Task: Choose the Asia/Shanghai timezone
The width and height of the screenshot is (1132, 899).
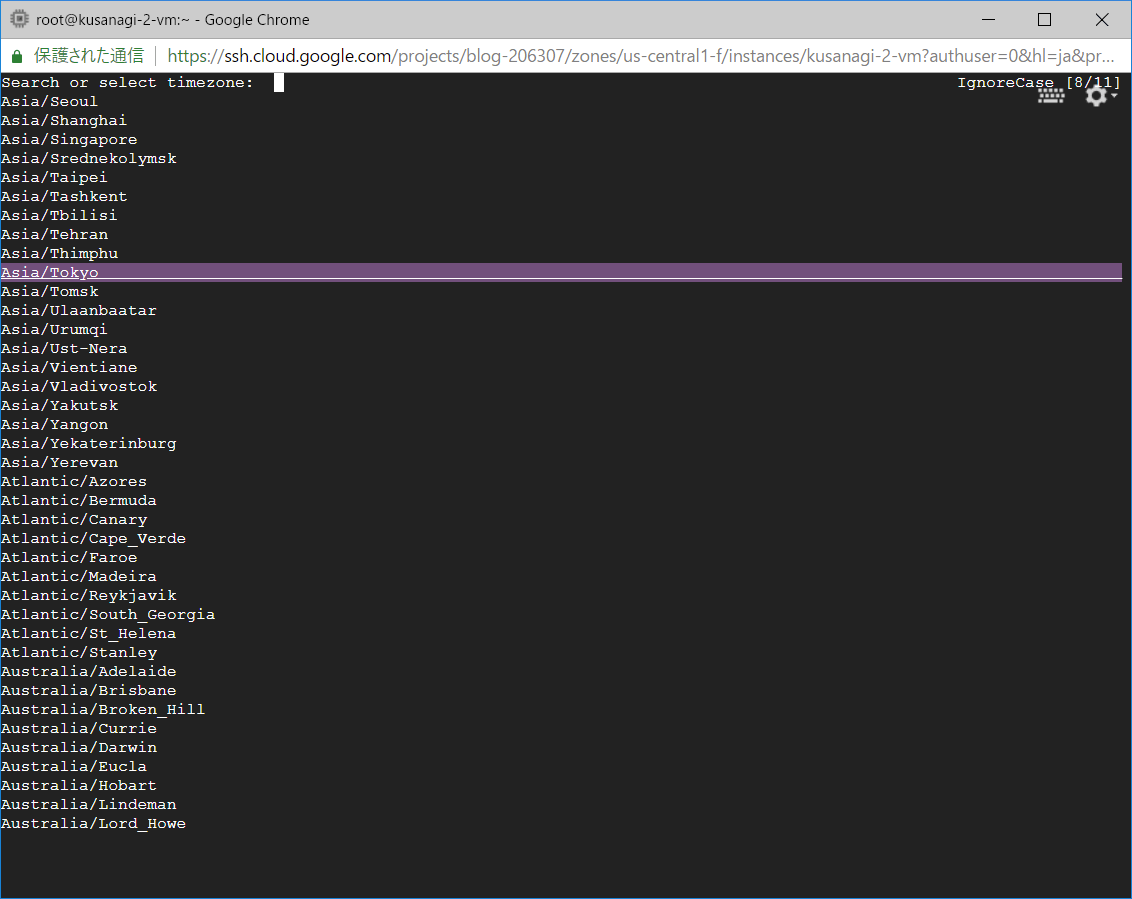Action: coord(64,120)
